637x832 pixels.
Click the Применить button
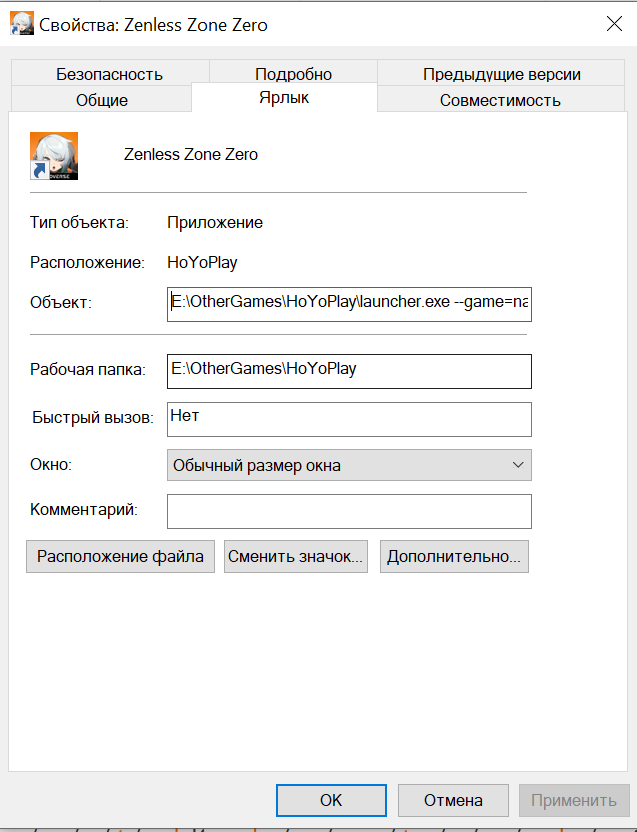click(x=574, y=800)
